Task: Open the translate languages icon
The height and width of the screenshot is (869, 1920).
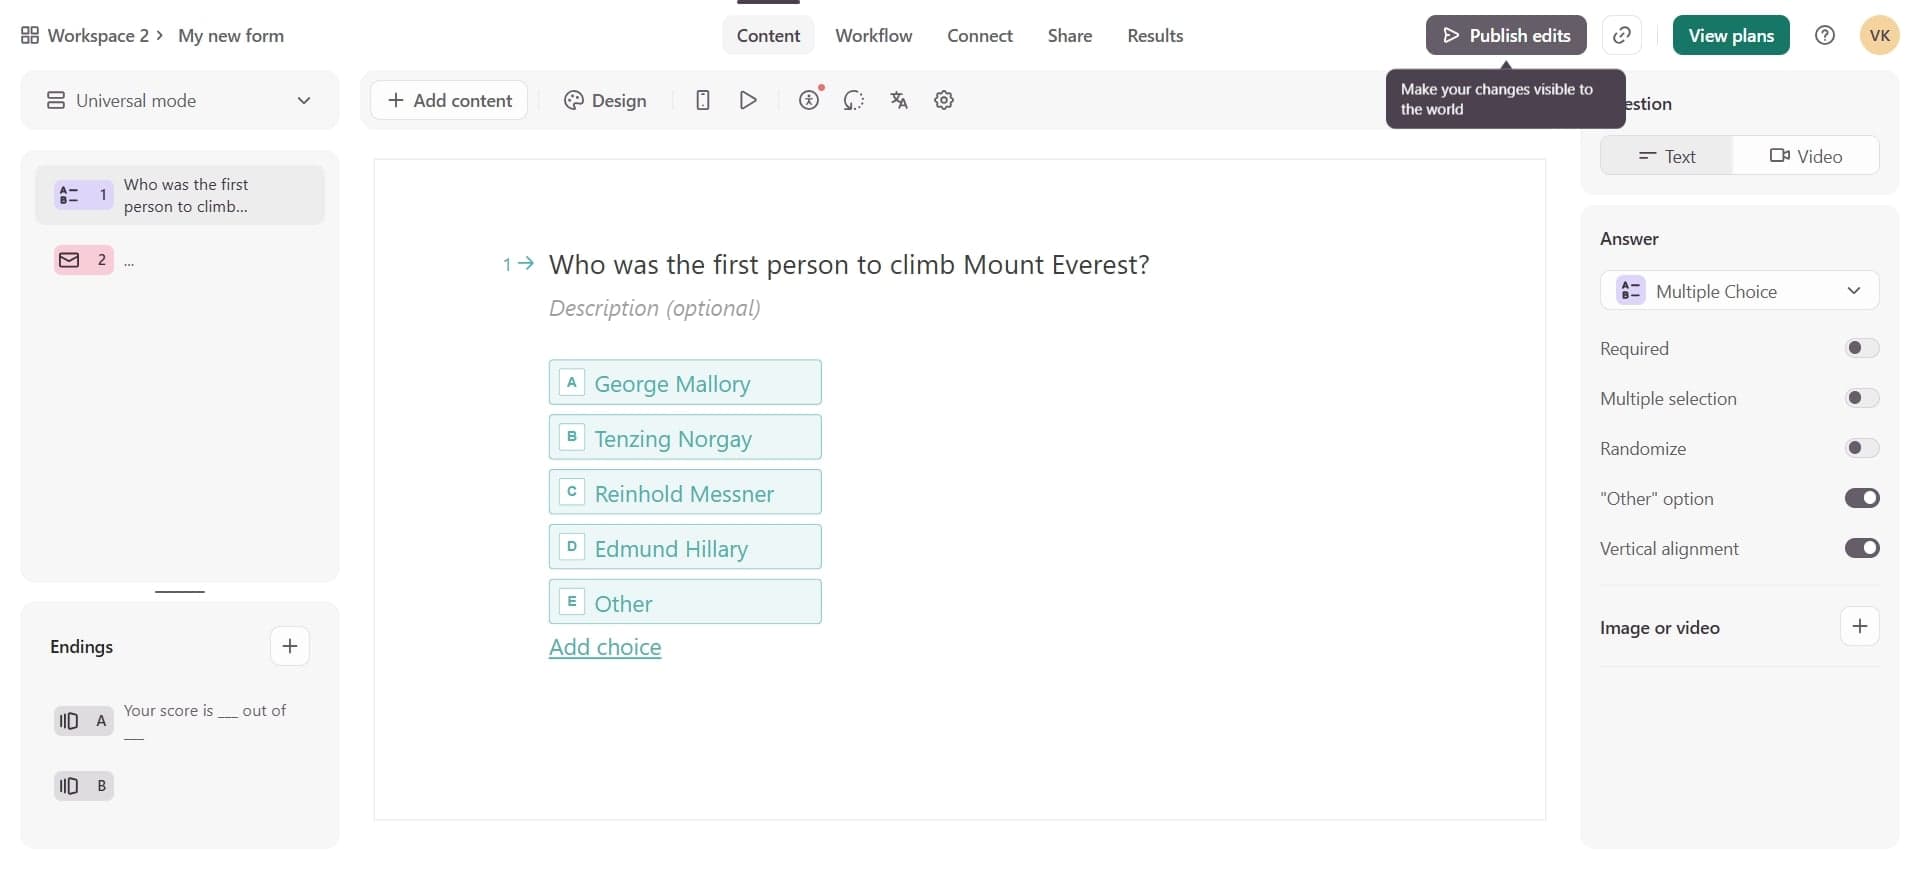Action: (x=898, y=100)
